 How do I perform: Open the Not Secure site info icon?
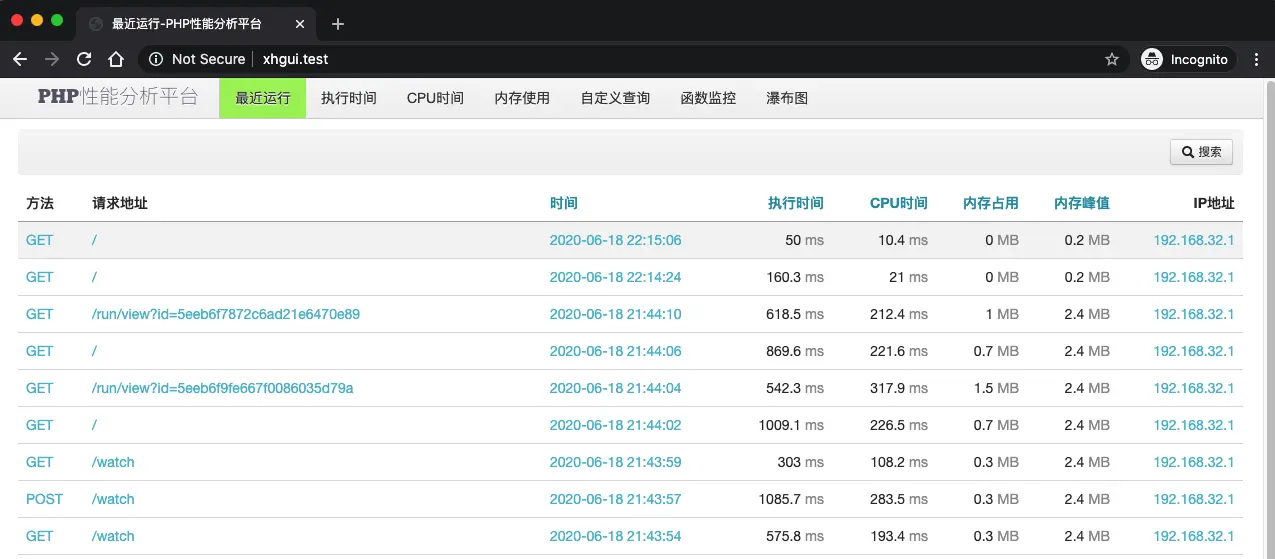point(156,59)
